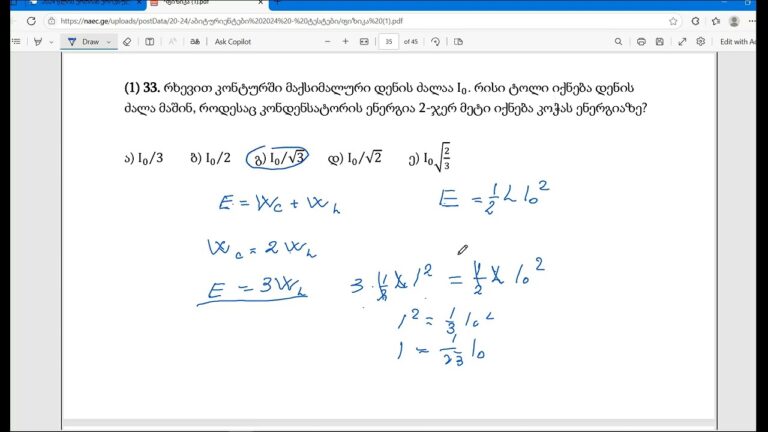Click the Fit to width icon
This screenshot has height=432, width=768.
pyautogui.click(x=364, y=42)
